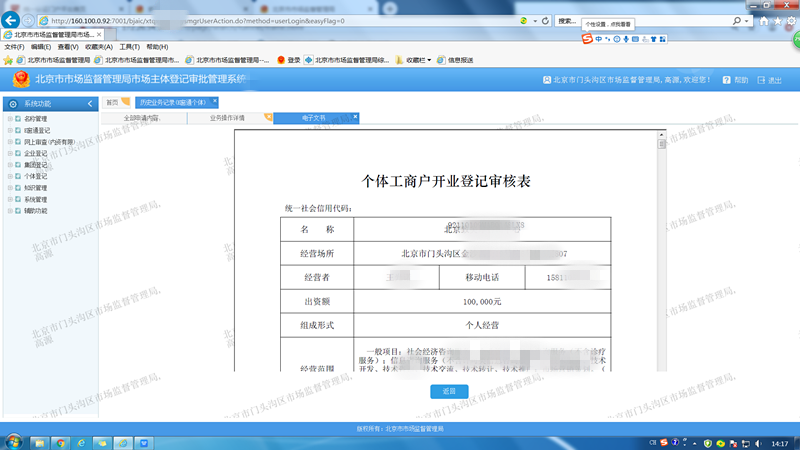Click the Sogou input method S icon
Image resolution: width=800 pixels, height=450 pixels.
click(588, 38)
